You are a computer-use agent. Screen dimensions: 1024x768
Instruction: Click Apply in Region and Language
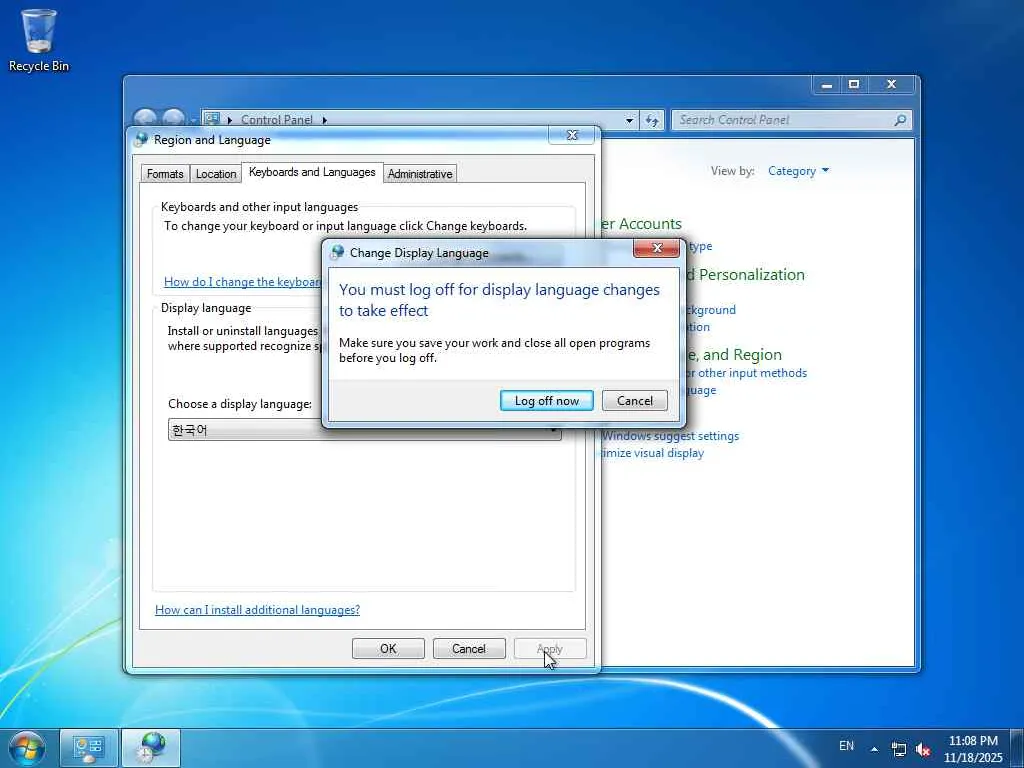click(550, 648)
